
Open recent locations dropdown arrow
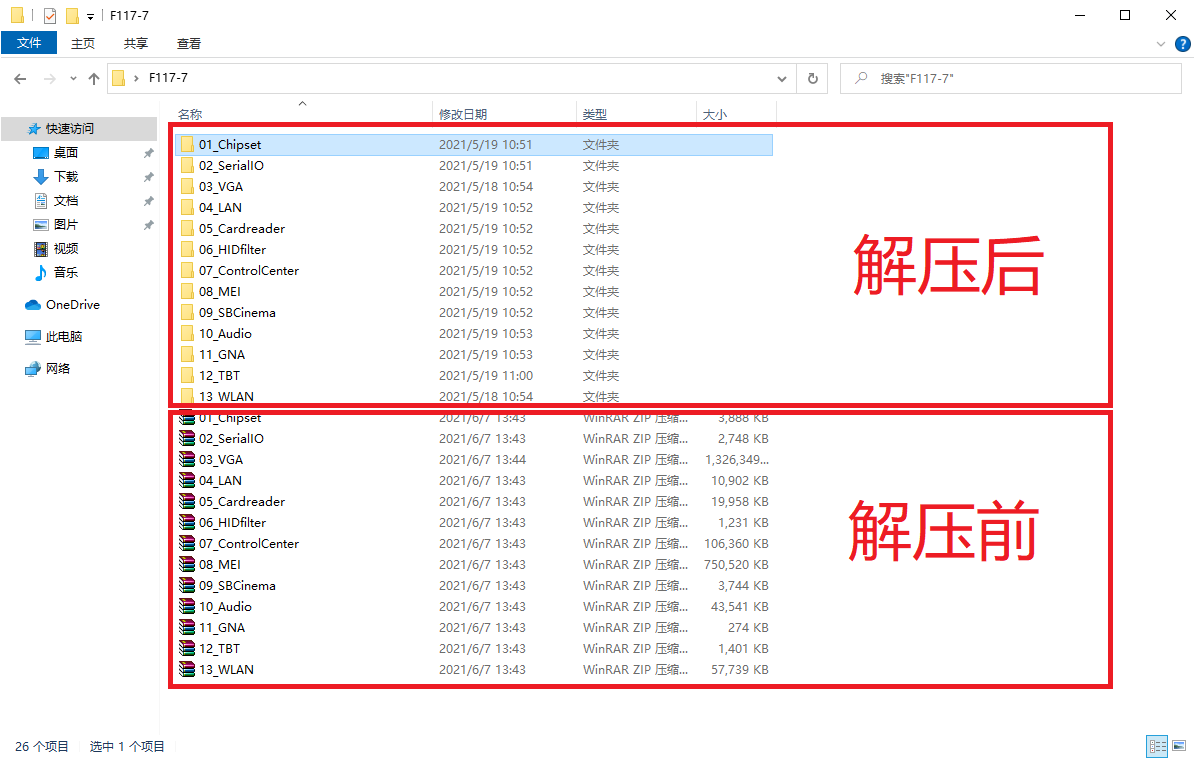73,78
